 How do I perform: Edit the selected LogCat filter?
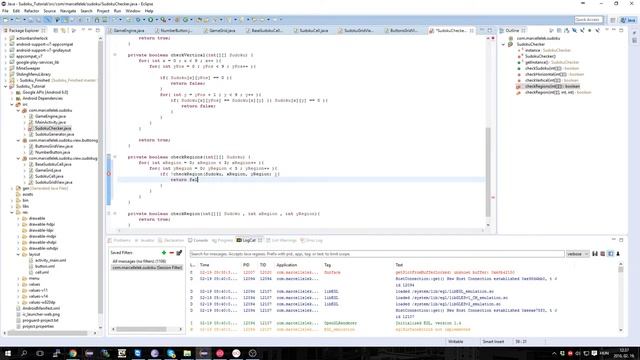pyautogui.click(x=179, y=253)
